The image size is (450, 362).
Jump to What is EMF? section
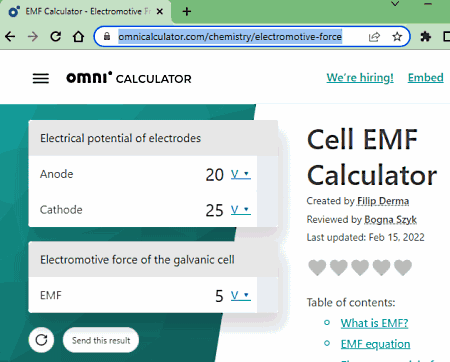pos(374,323)
